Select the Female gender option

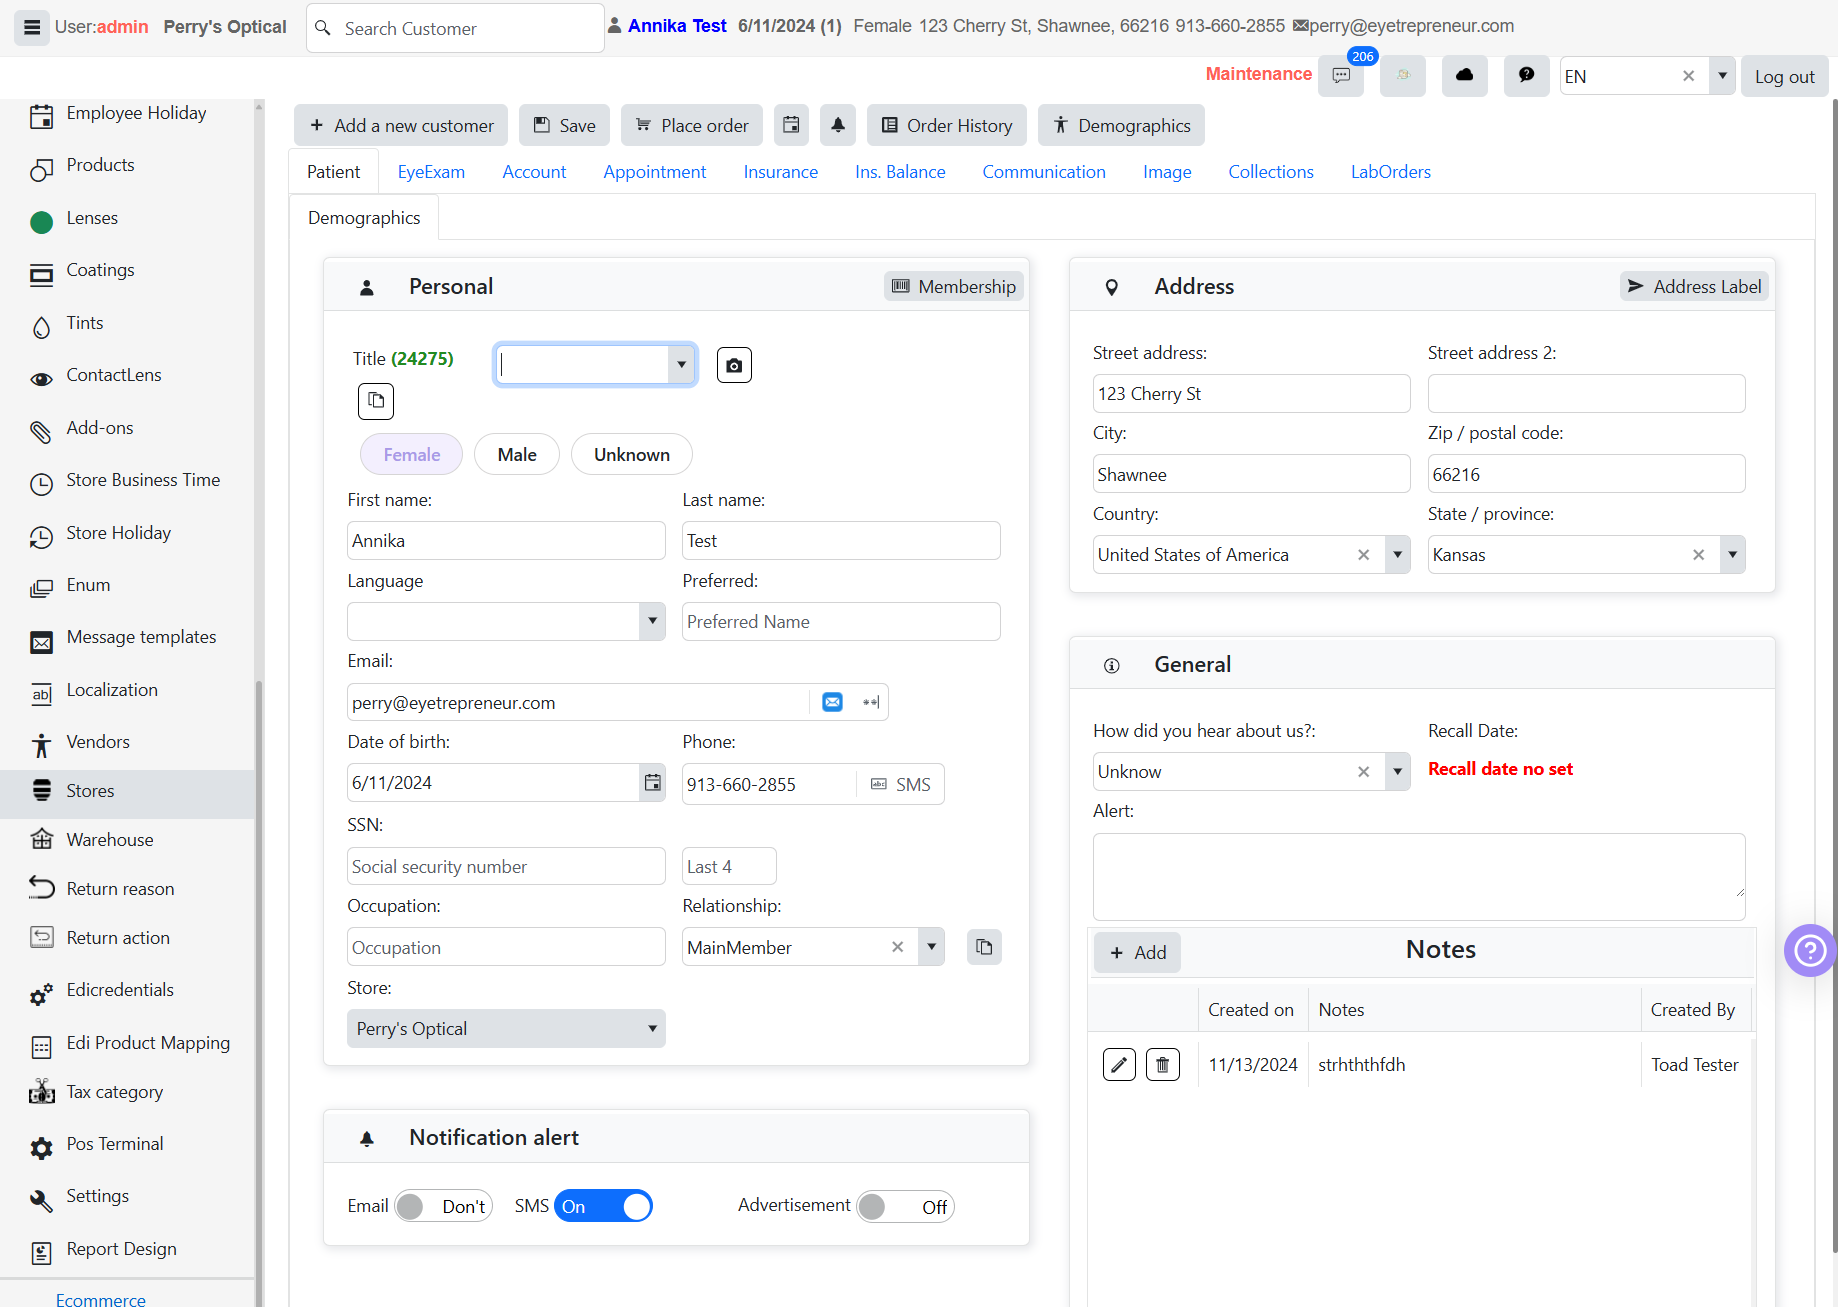[411, 454]
